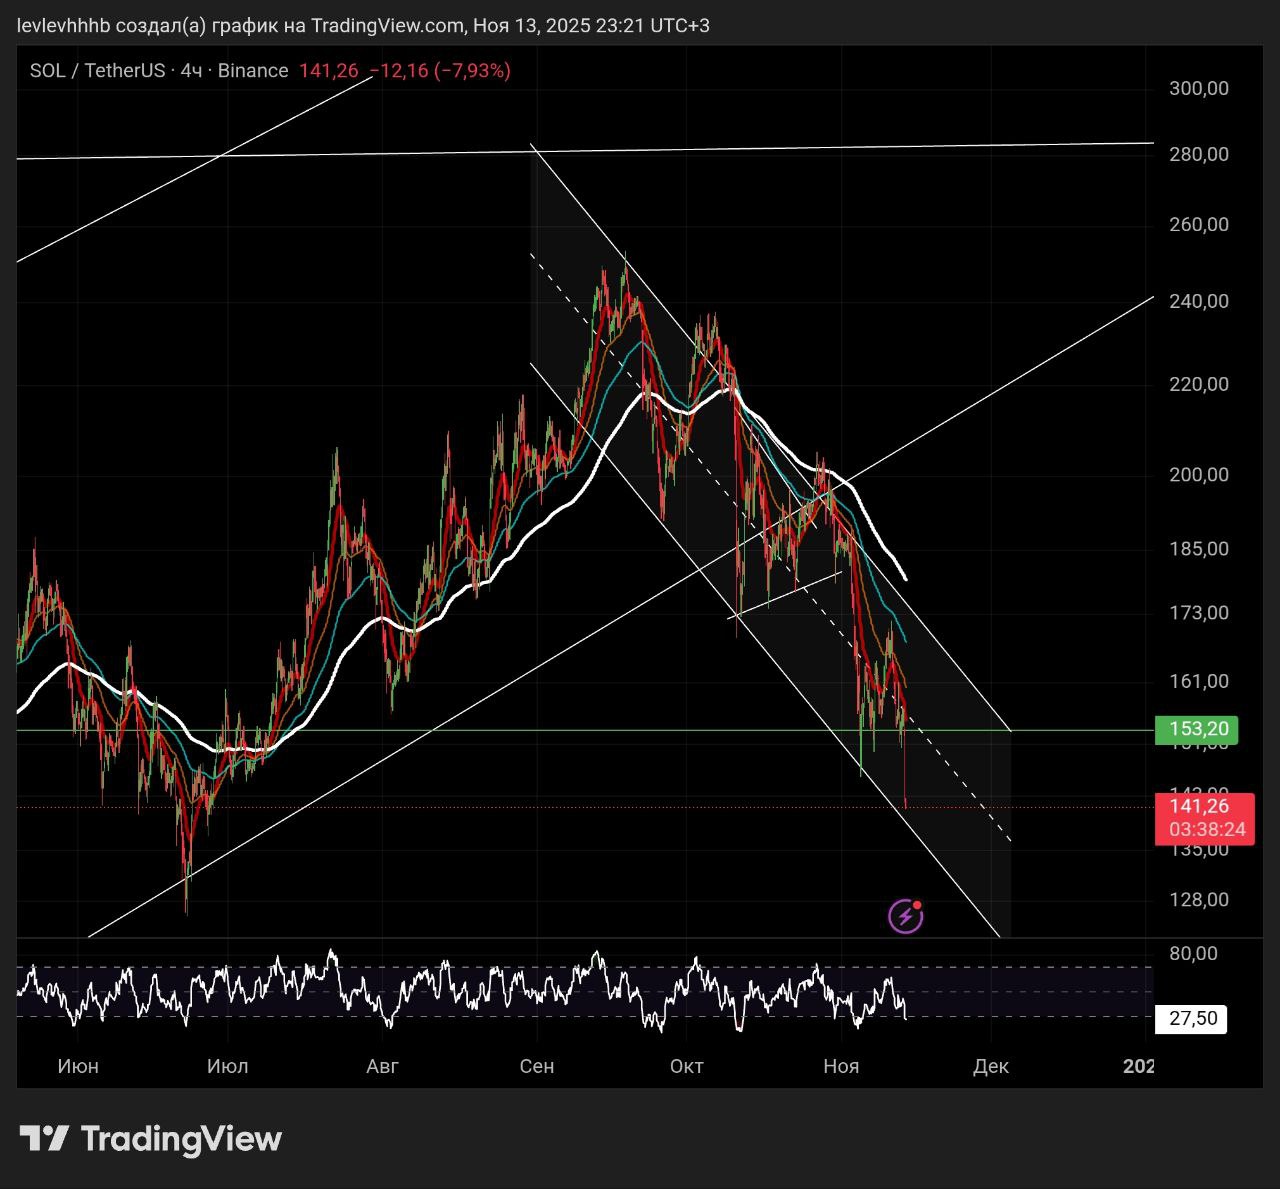Click the SOL / TetherUS symbol title
The width and height of the screenshot is (1280, 1189).
pyautogui.click(x=97, y=70)
